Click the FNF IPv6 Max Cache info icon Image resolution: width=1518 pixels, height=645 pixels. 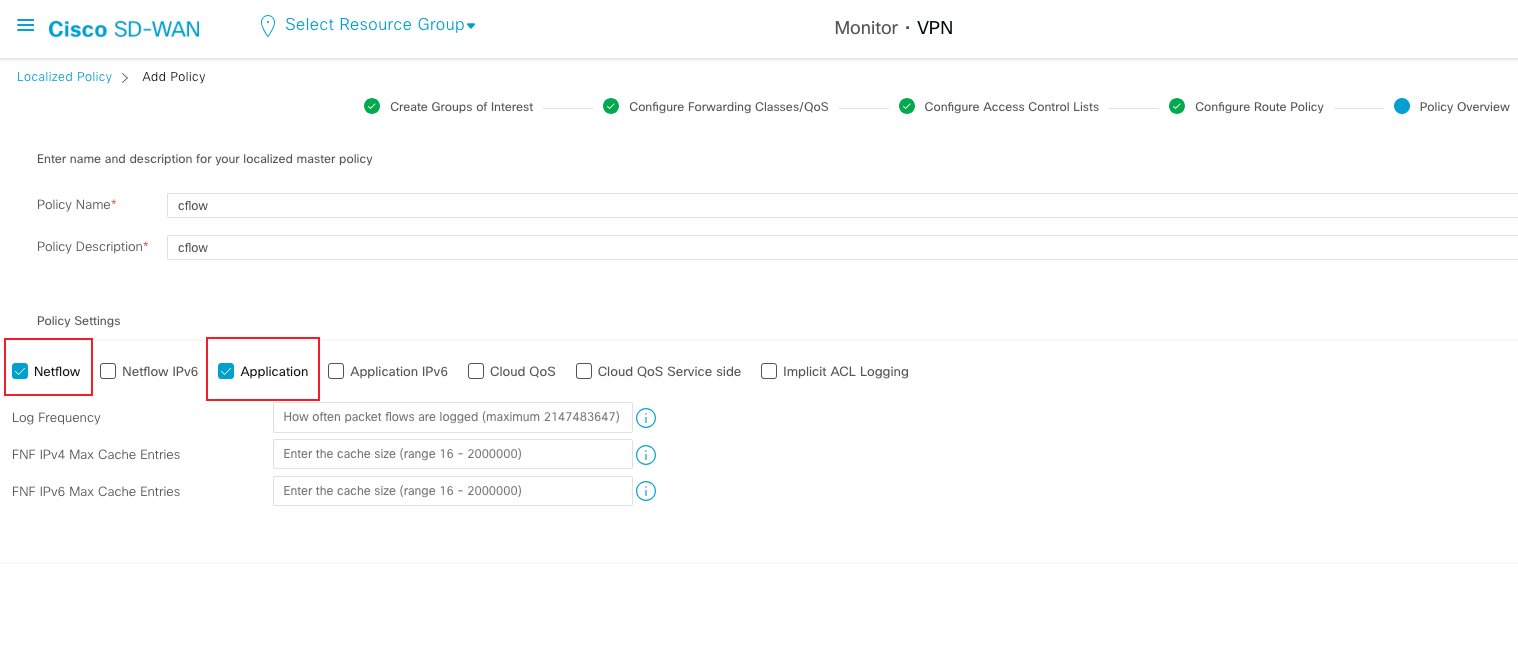coord(646,492)
